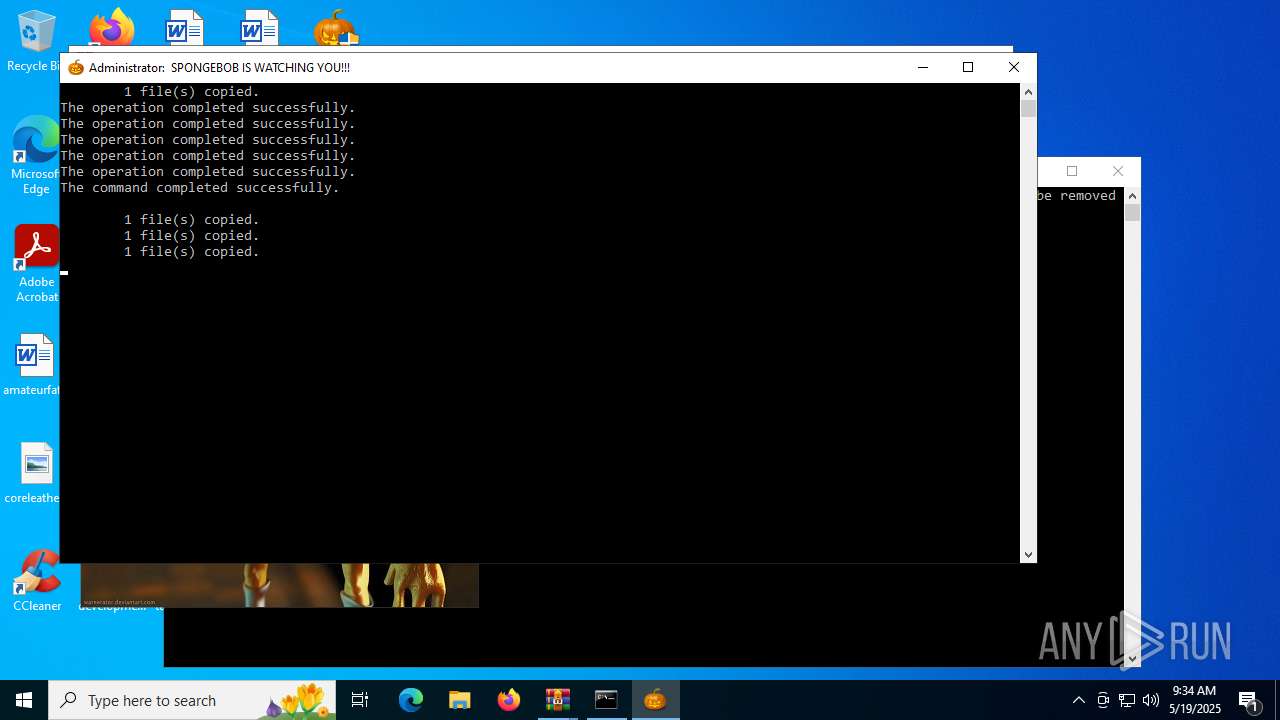Open Firefox from the taskbar

pyautogui.click(x=509, y=700)
